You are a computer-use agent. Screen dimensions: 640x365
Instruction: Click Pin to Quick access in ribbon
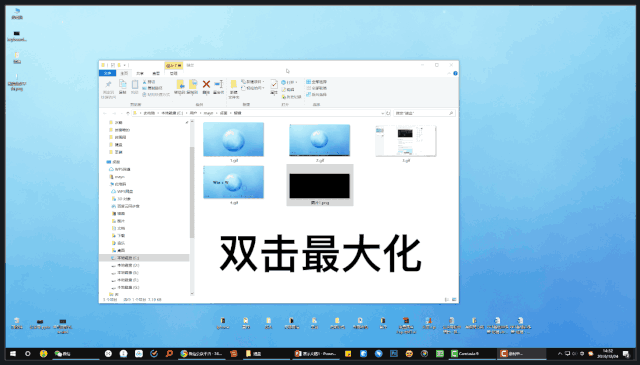click(x=108, y=89)
